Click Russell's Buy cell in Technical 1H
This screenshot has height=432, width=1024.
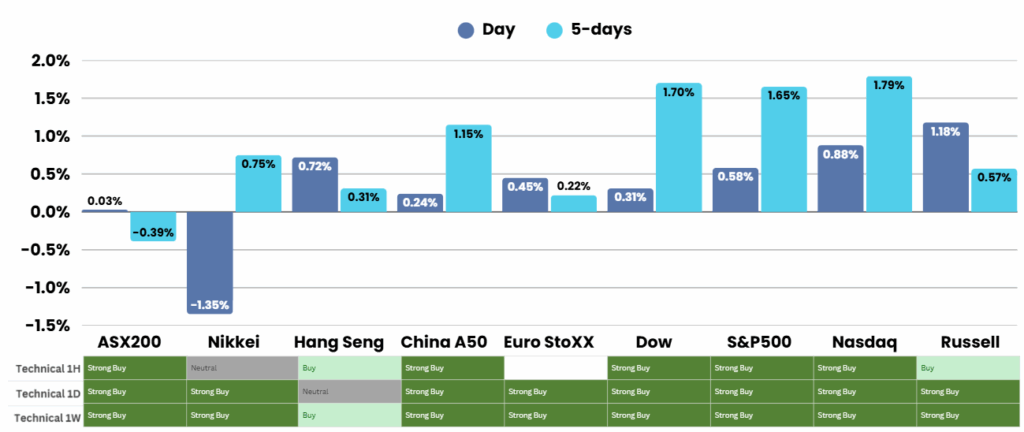coord(967,368)
